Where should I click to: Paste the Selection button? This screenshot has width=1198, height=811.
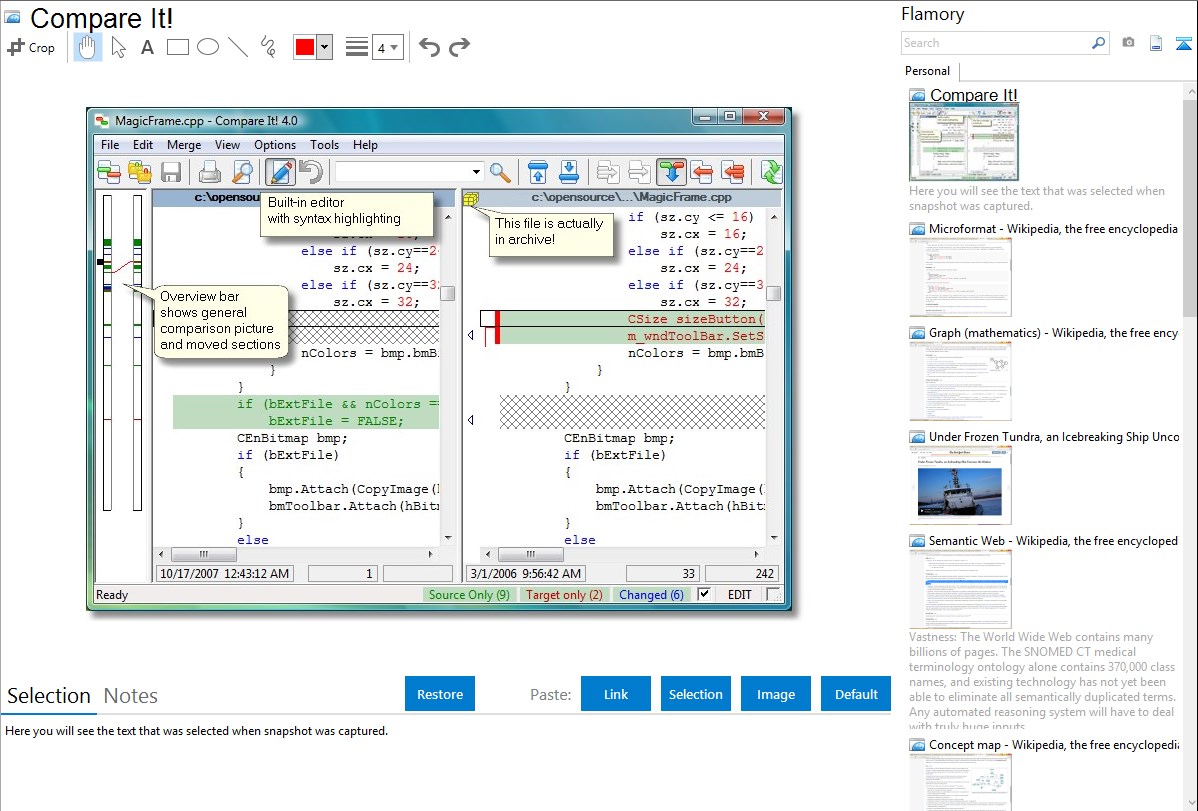[696, 694]
